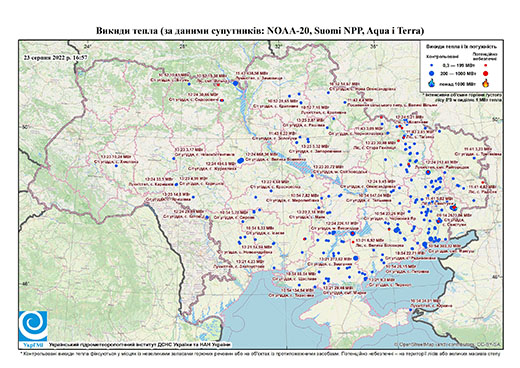Click the map title about NOAA-20 satellites
Viewport: 520px width, 368px height.
[x=260, y=31]
